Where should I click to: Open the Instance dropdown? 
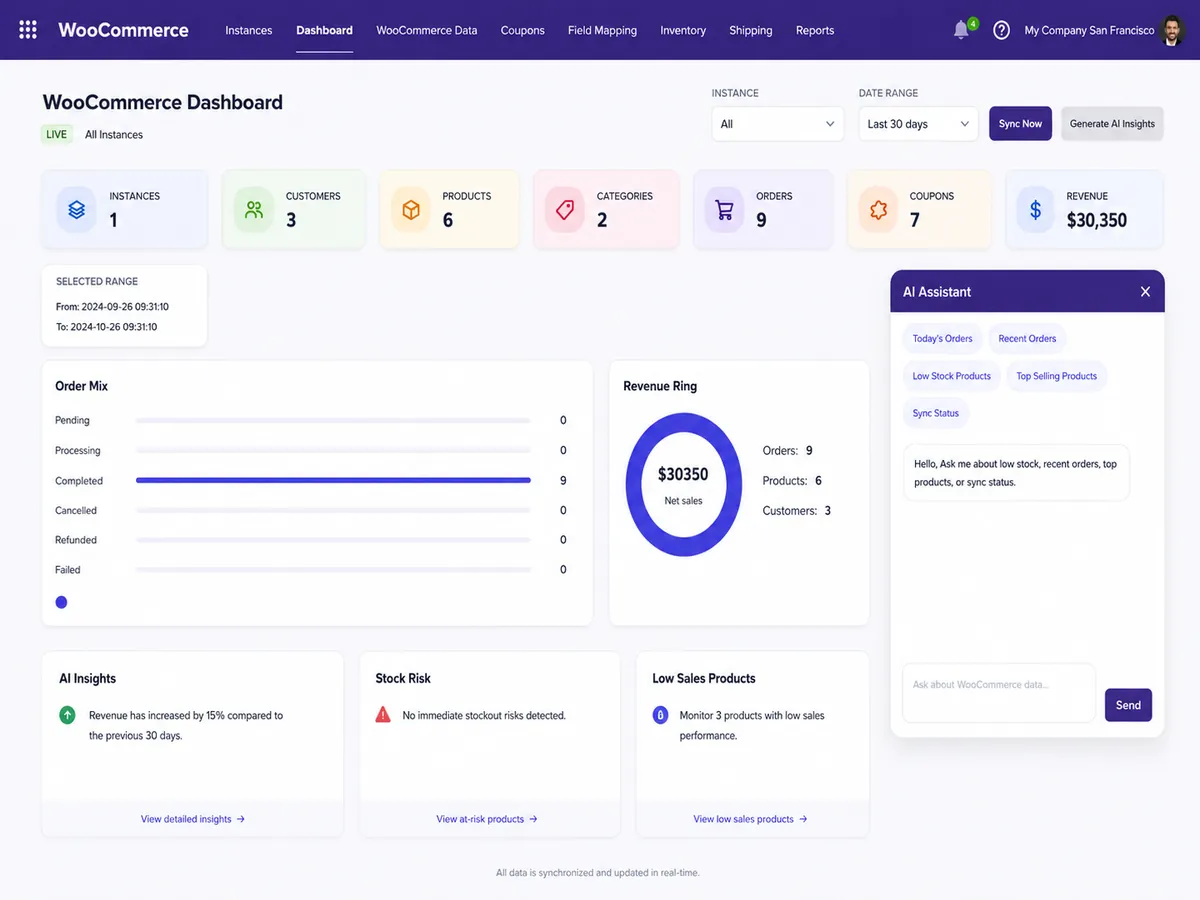[777, 124]
